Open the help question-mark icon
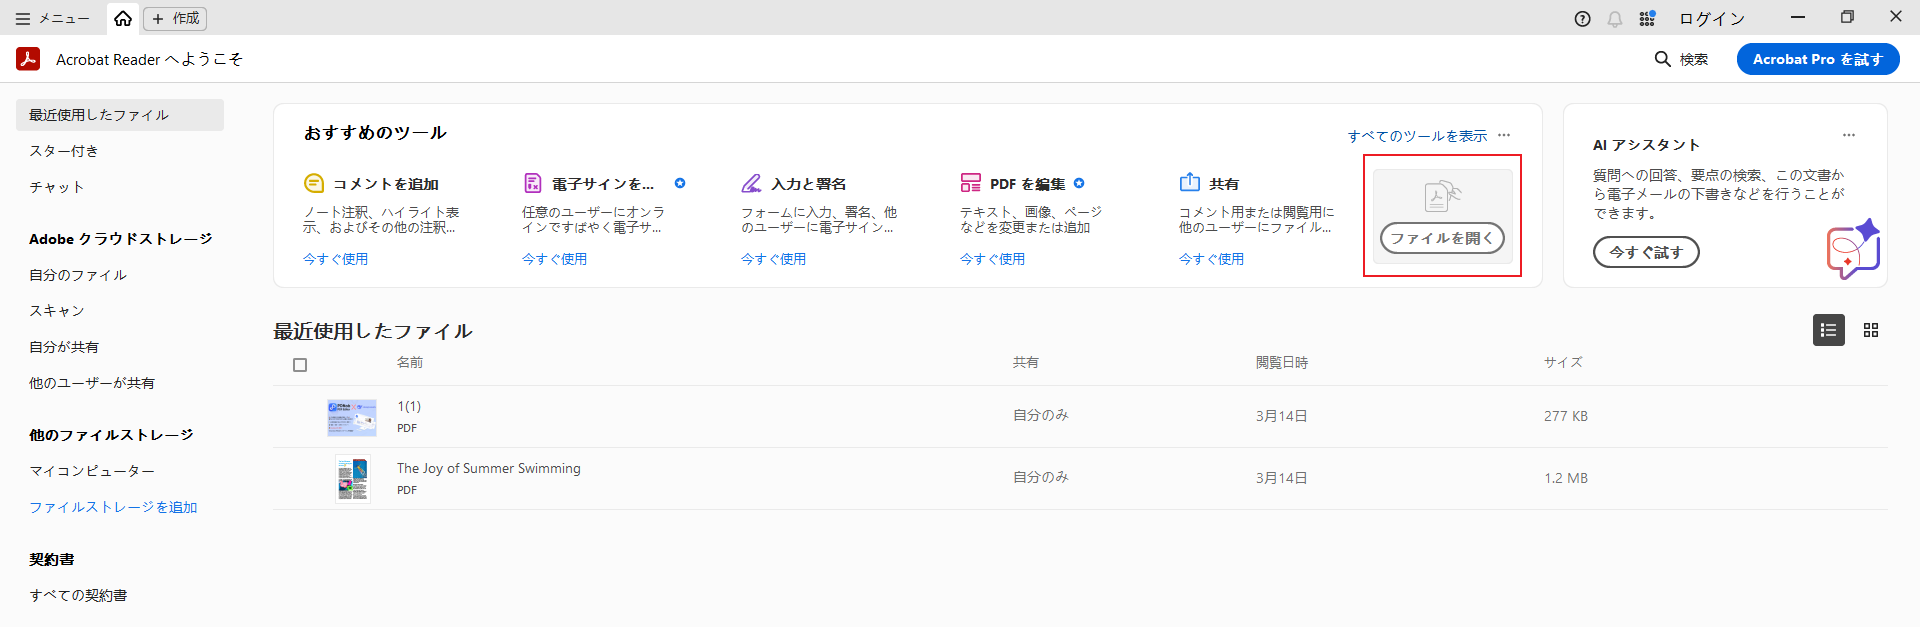Screen dimensions: 1920x627 (x=1582, y=19)
